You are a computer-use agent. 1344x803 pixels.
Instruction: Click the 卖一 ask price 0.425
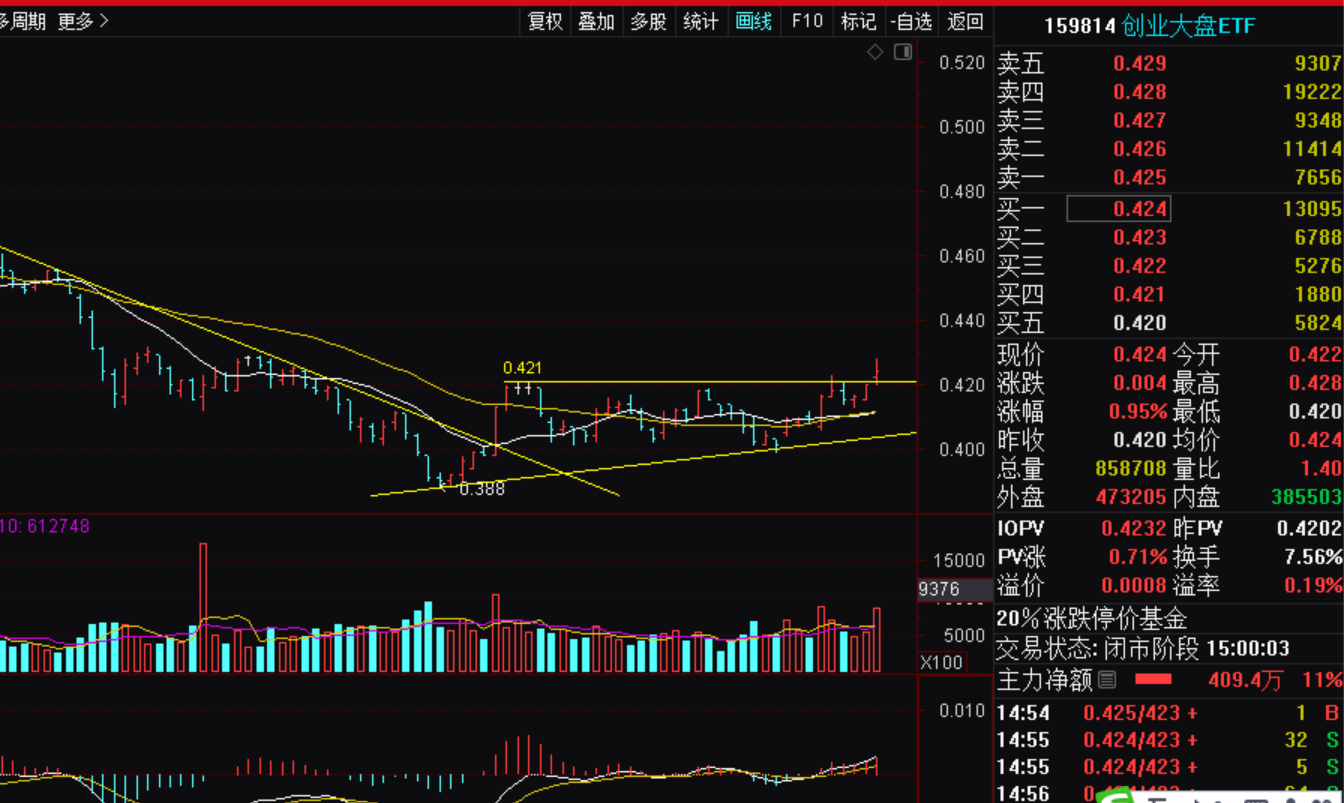(x=1140, y=178)
